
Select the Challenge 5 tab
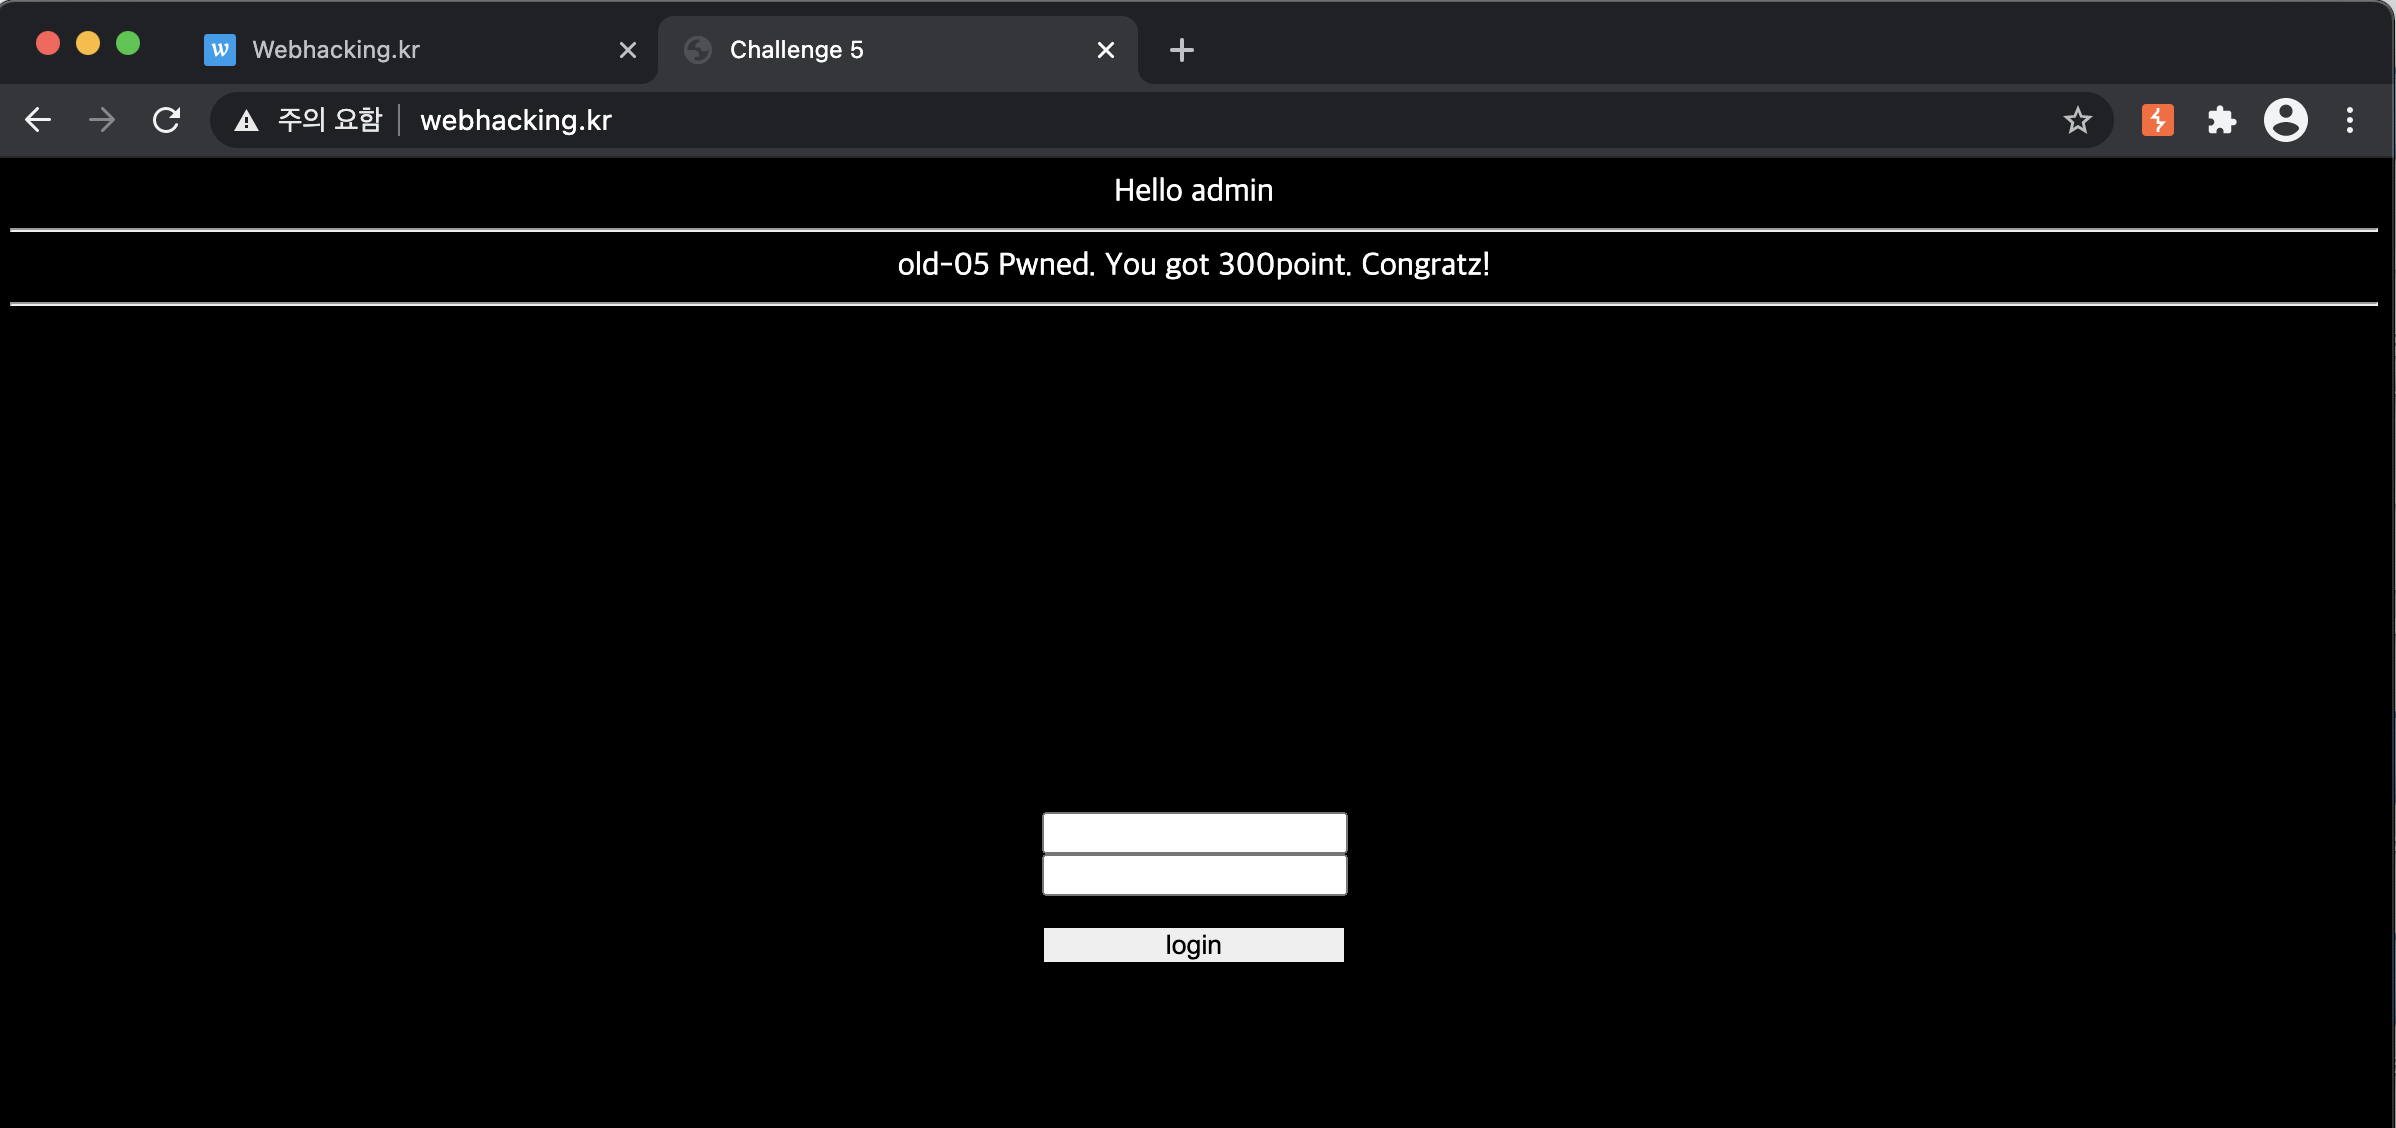[880, 50]
